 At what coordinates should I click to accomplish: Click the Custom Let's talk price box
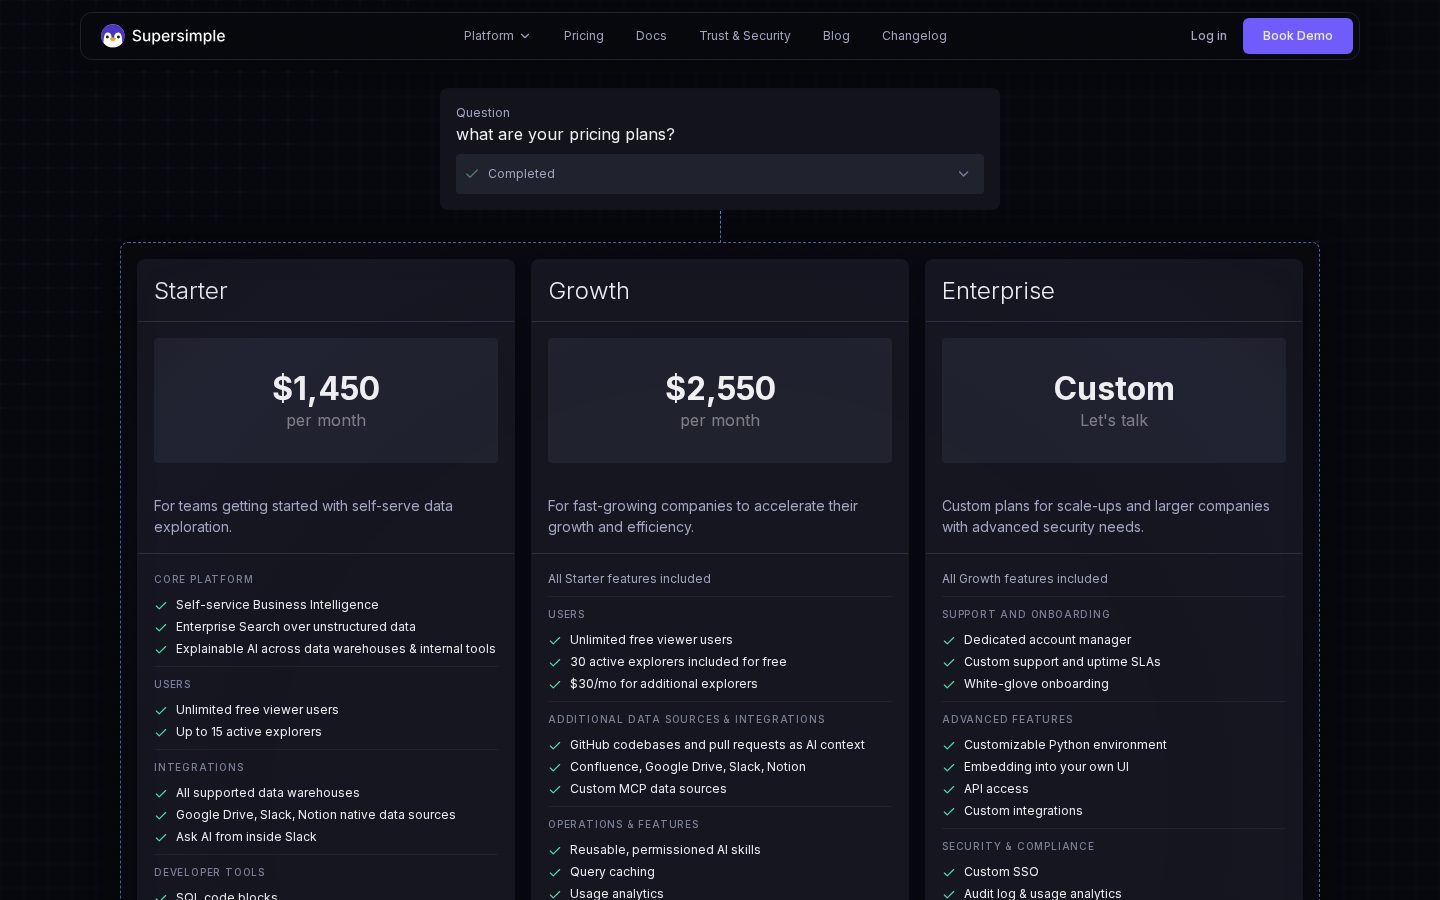(1114, 400)
